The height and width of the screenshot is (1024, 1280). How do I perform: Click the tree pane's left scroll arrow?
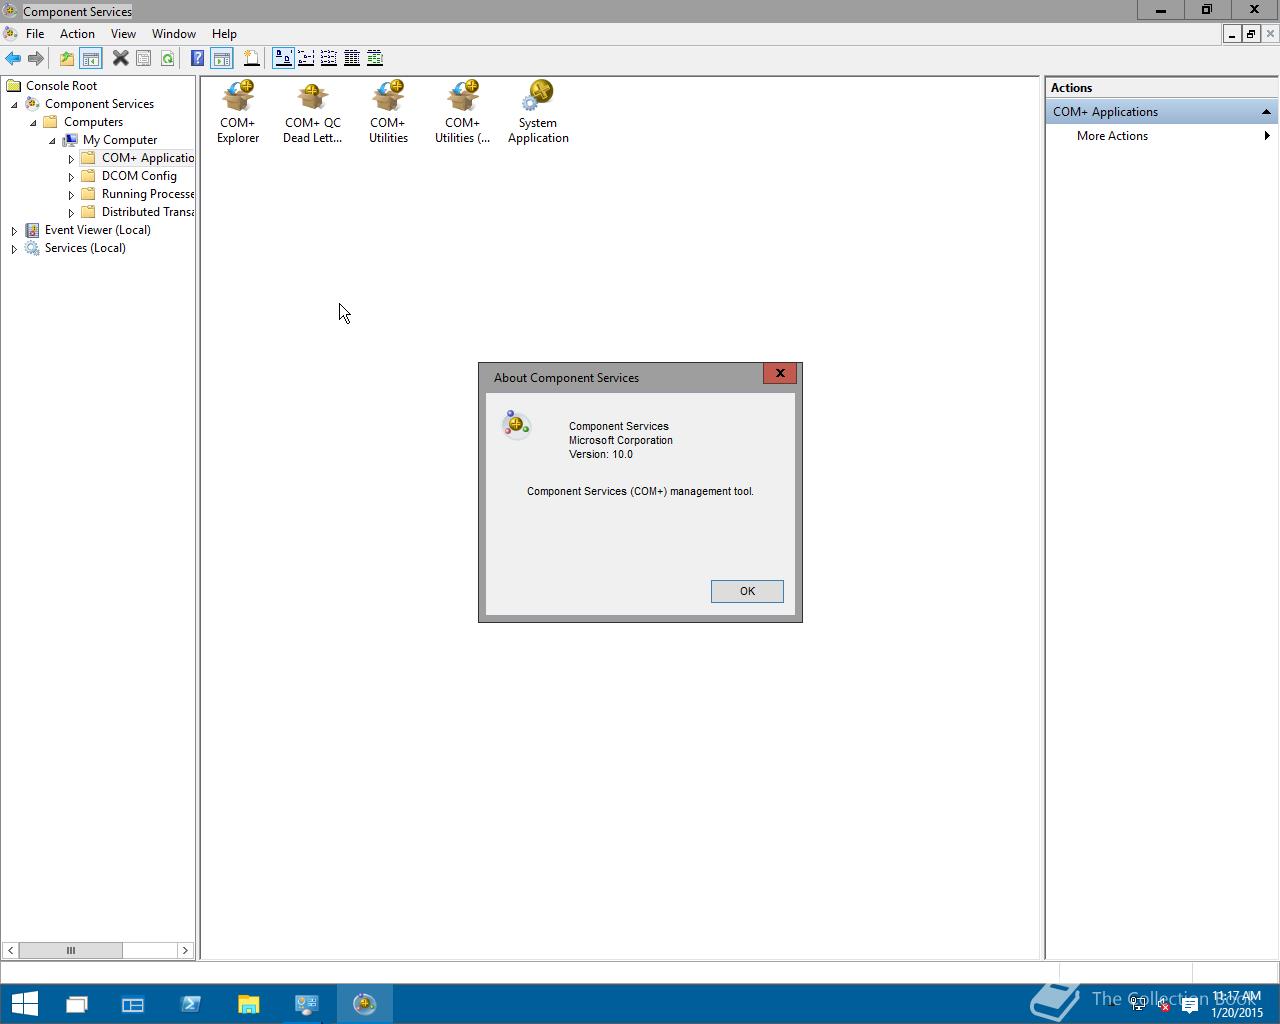tap(11, 950)
